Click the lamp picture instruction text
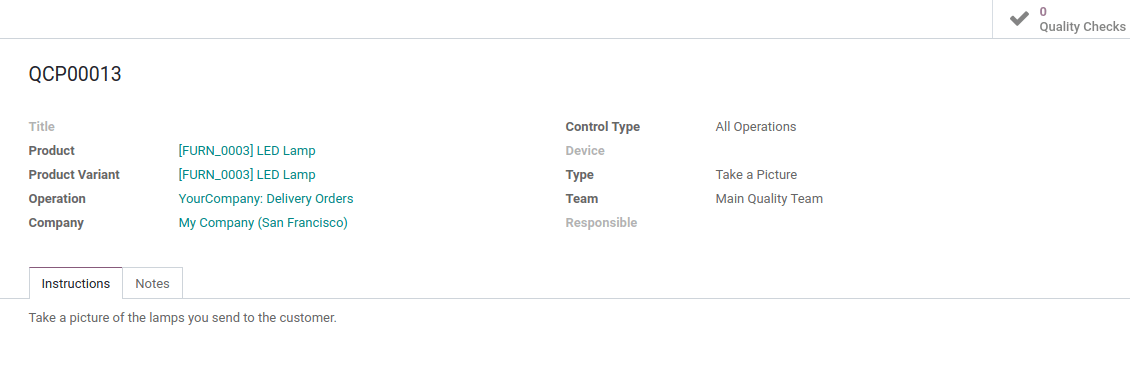1130x377 pixels. 182,317
